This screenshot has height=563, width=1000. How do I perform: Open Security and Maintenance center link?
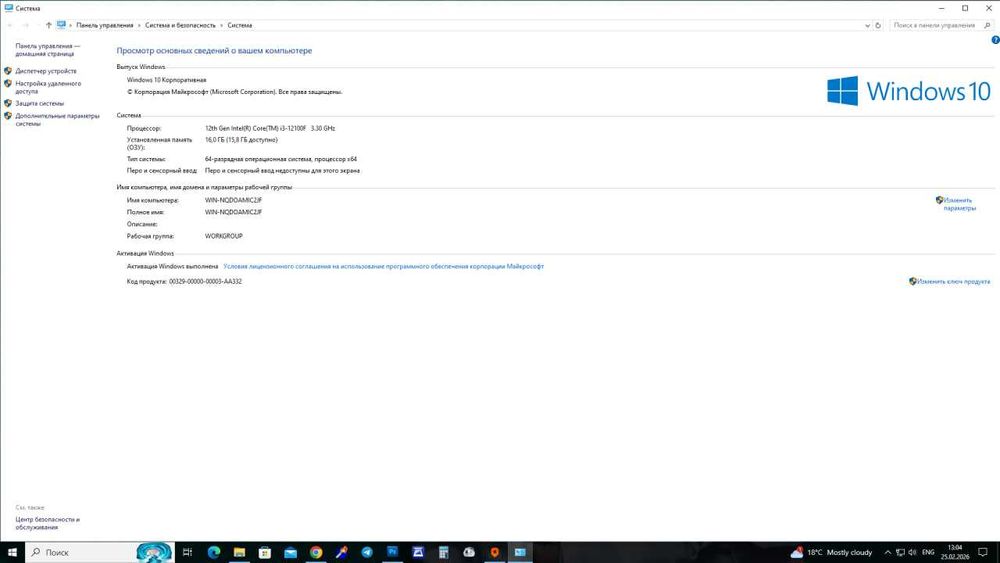pyautogui.click(x=47, y=523)
